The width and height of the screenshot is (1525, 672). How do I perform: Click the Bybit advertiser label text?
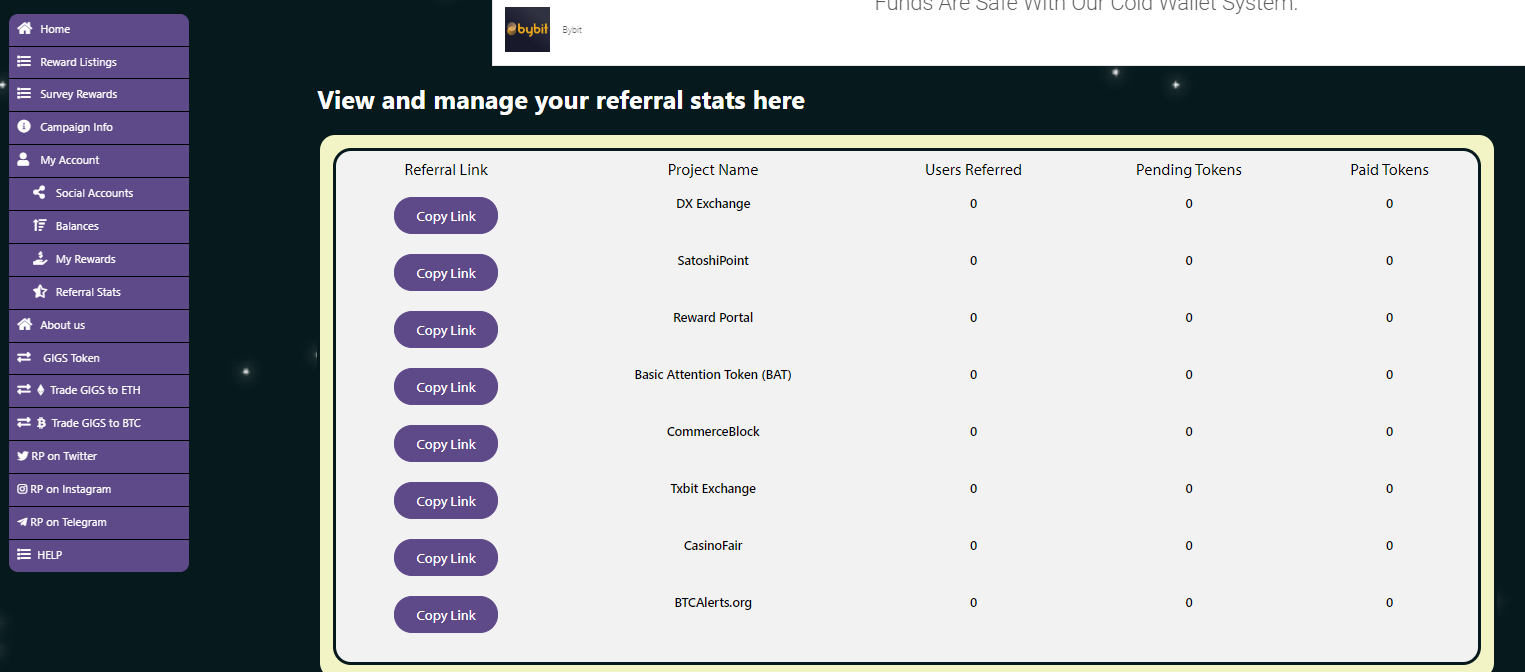point(572,31)
